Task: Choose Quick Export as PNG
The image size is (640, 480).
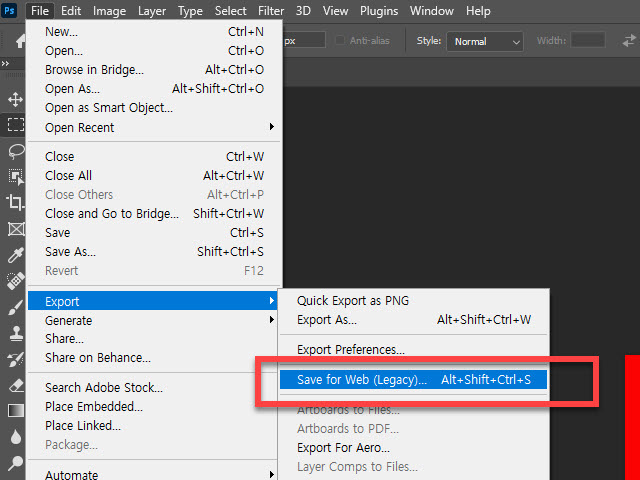Action: pyautogui.click(x=413, y=300)
